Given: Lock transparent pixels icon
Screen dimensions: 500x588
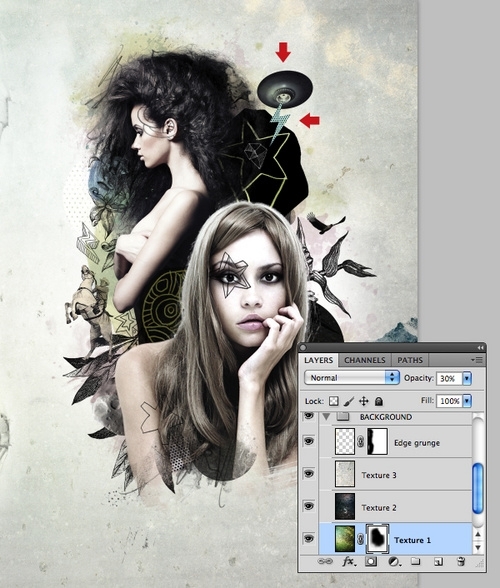Looking at the screenshot, I should [333, 401].
